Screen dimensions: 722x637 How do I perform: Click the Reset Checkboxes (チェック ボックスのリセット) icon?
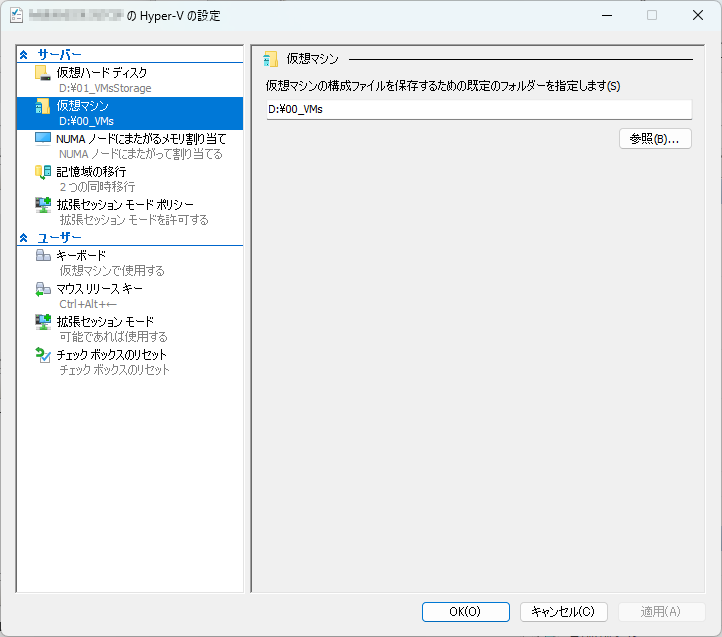42,355
